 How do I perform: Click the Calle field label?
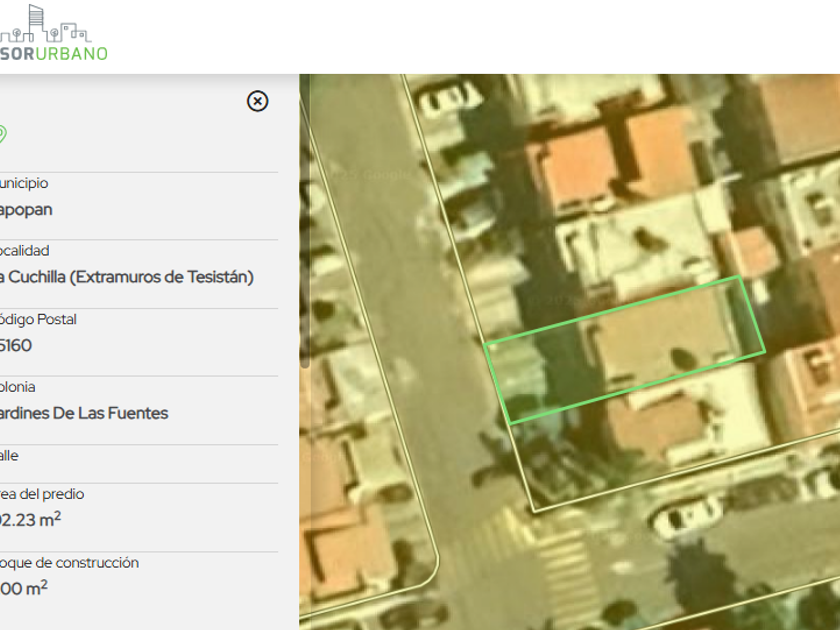(x=9, y=456)
